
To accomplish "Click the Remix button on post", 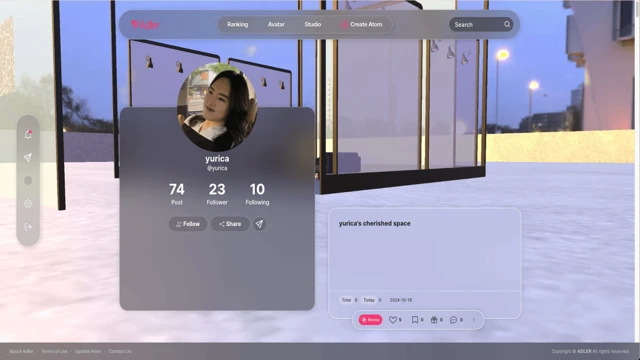I will (x=370, y=320).
